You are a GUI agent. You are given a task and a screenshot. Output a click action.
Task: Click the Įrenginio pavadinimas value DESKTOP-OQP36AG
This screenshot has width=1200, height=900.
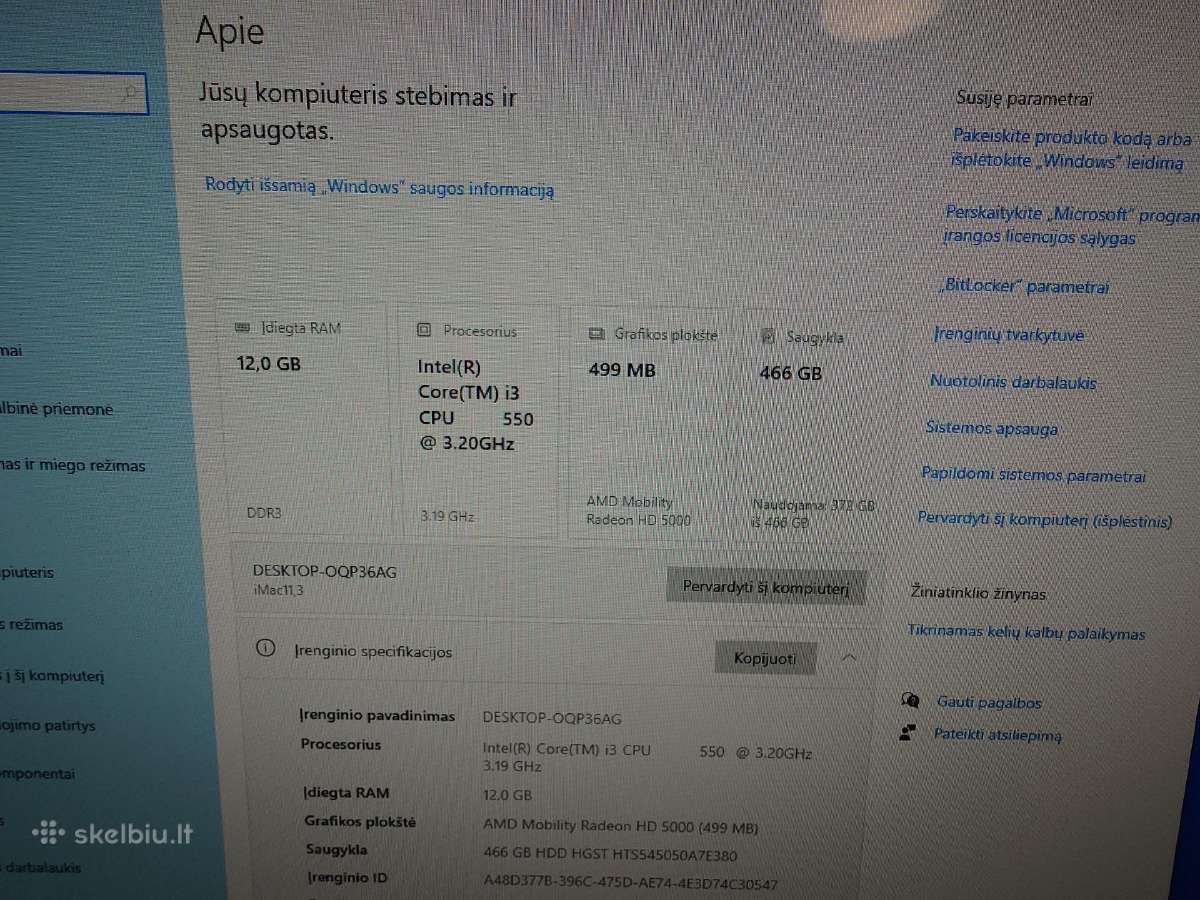[552, 717]
